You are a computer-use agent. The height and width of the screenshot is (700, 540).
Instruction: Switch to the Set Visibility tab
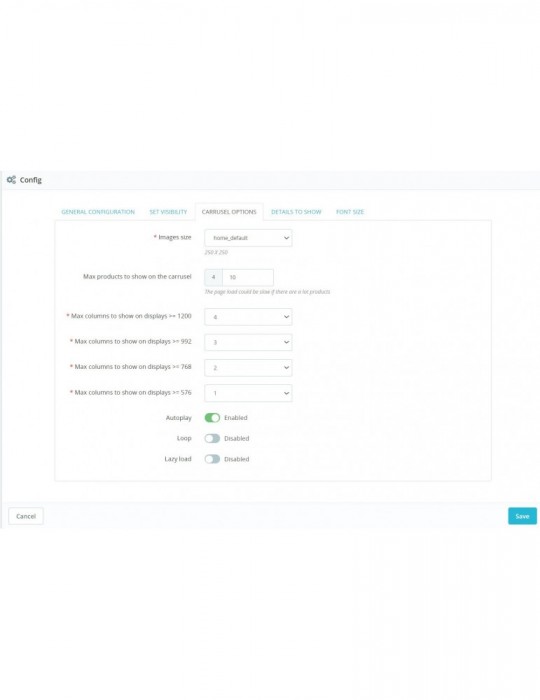[168, 212]
